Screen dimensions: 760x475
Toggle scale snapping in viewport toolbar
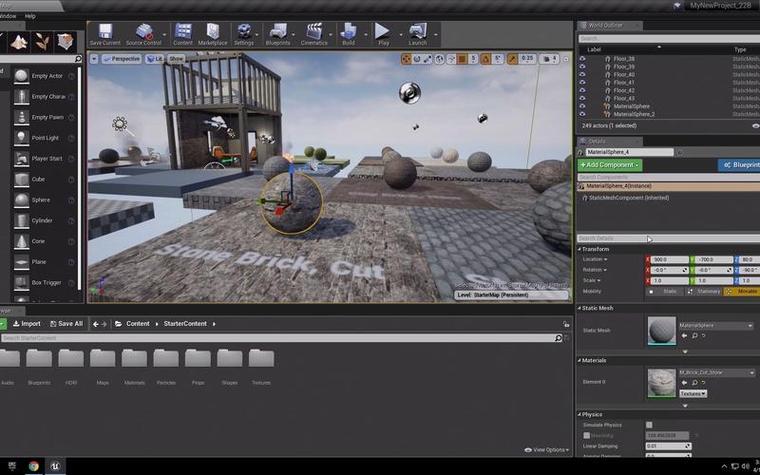513,59
